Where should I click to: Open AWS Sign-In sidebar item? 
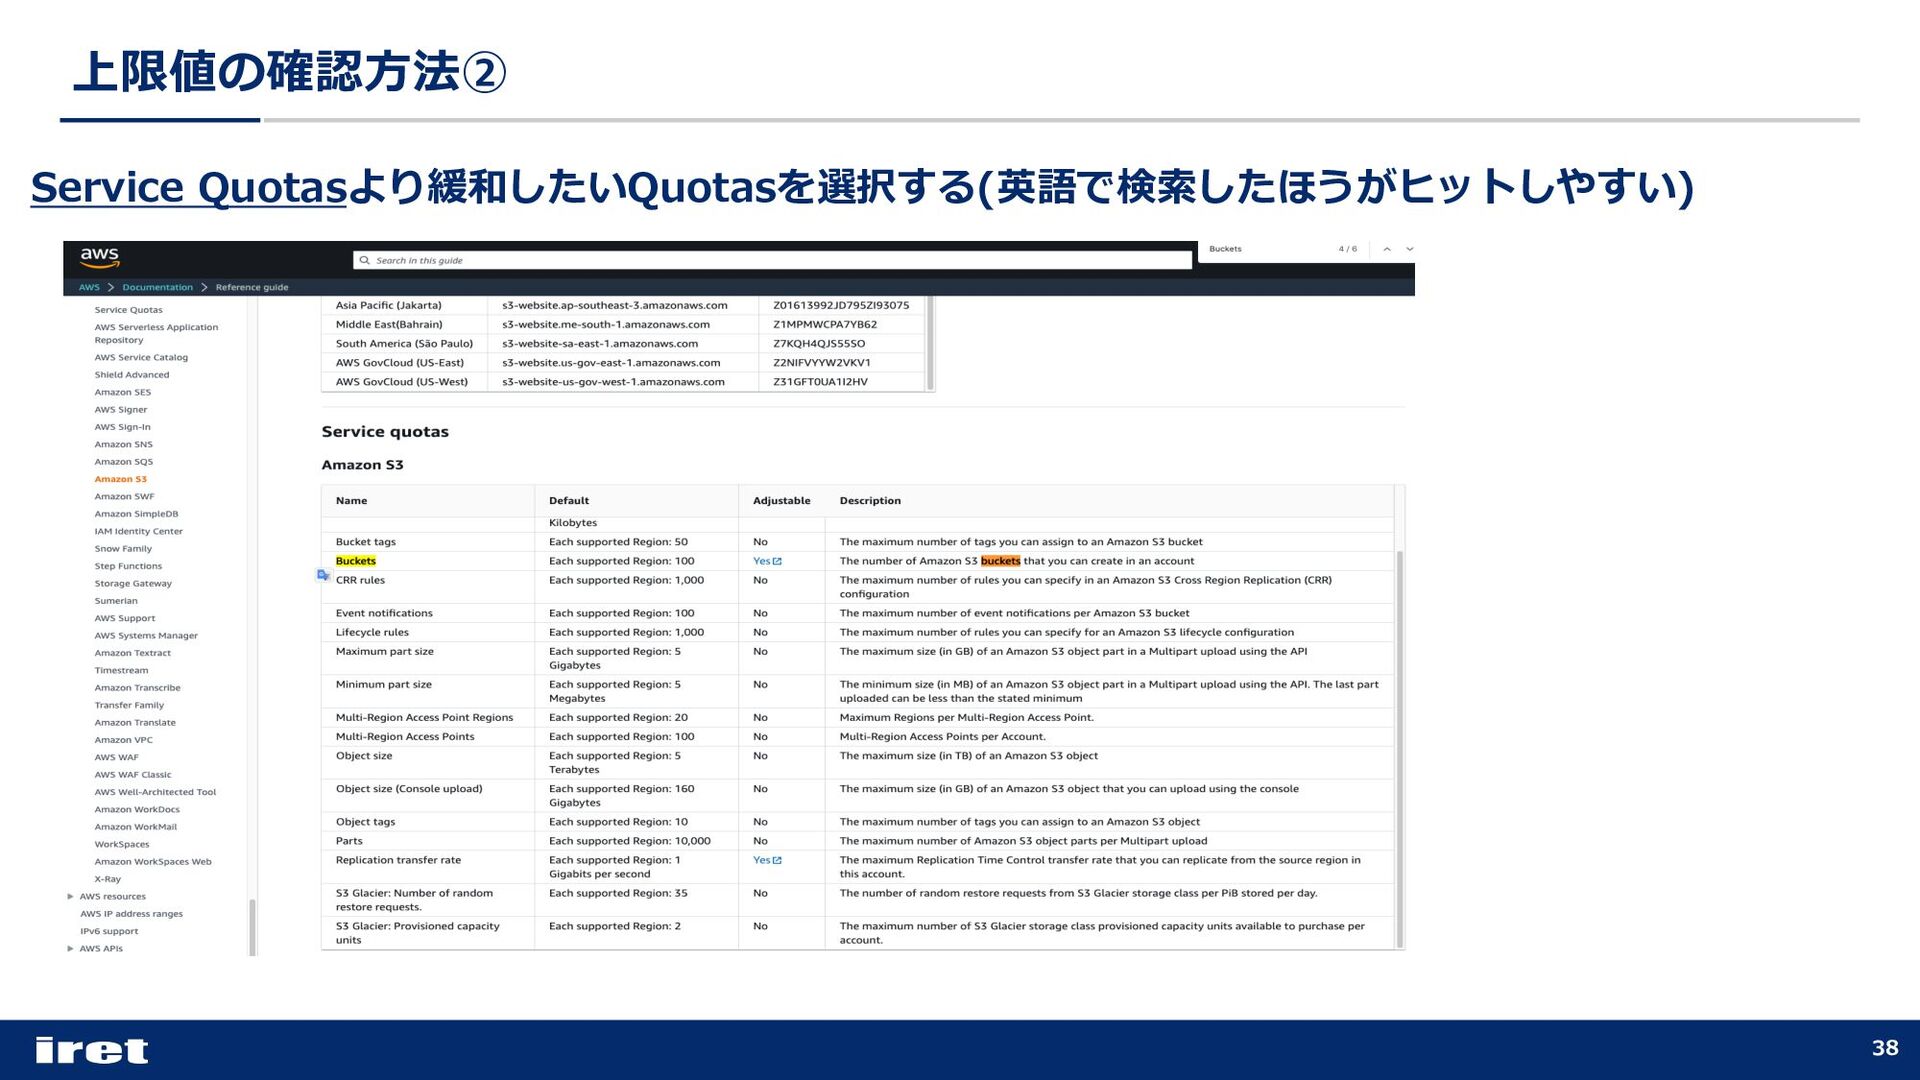click(123, 427)
